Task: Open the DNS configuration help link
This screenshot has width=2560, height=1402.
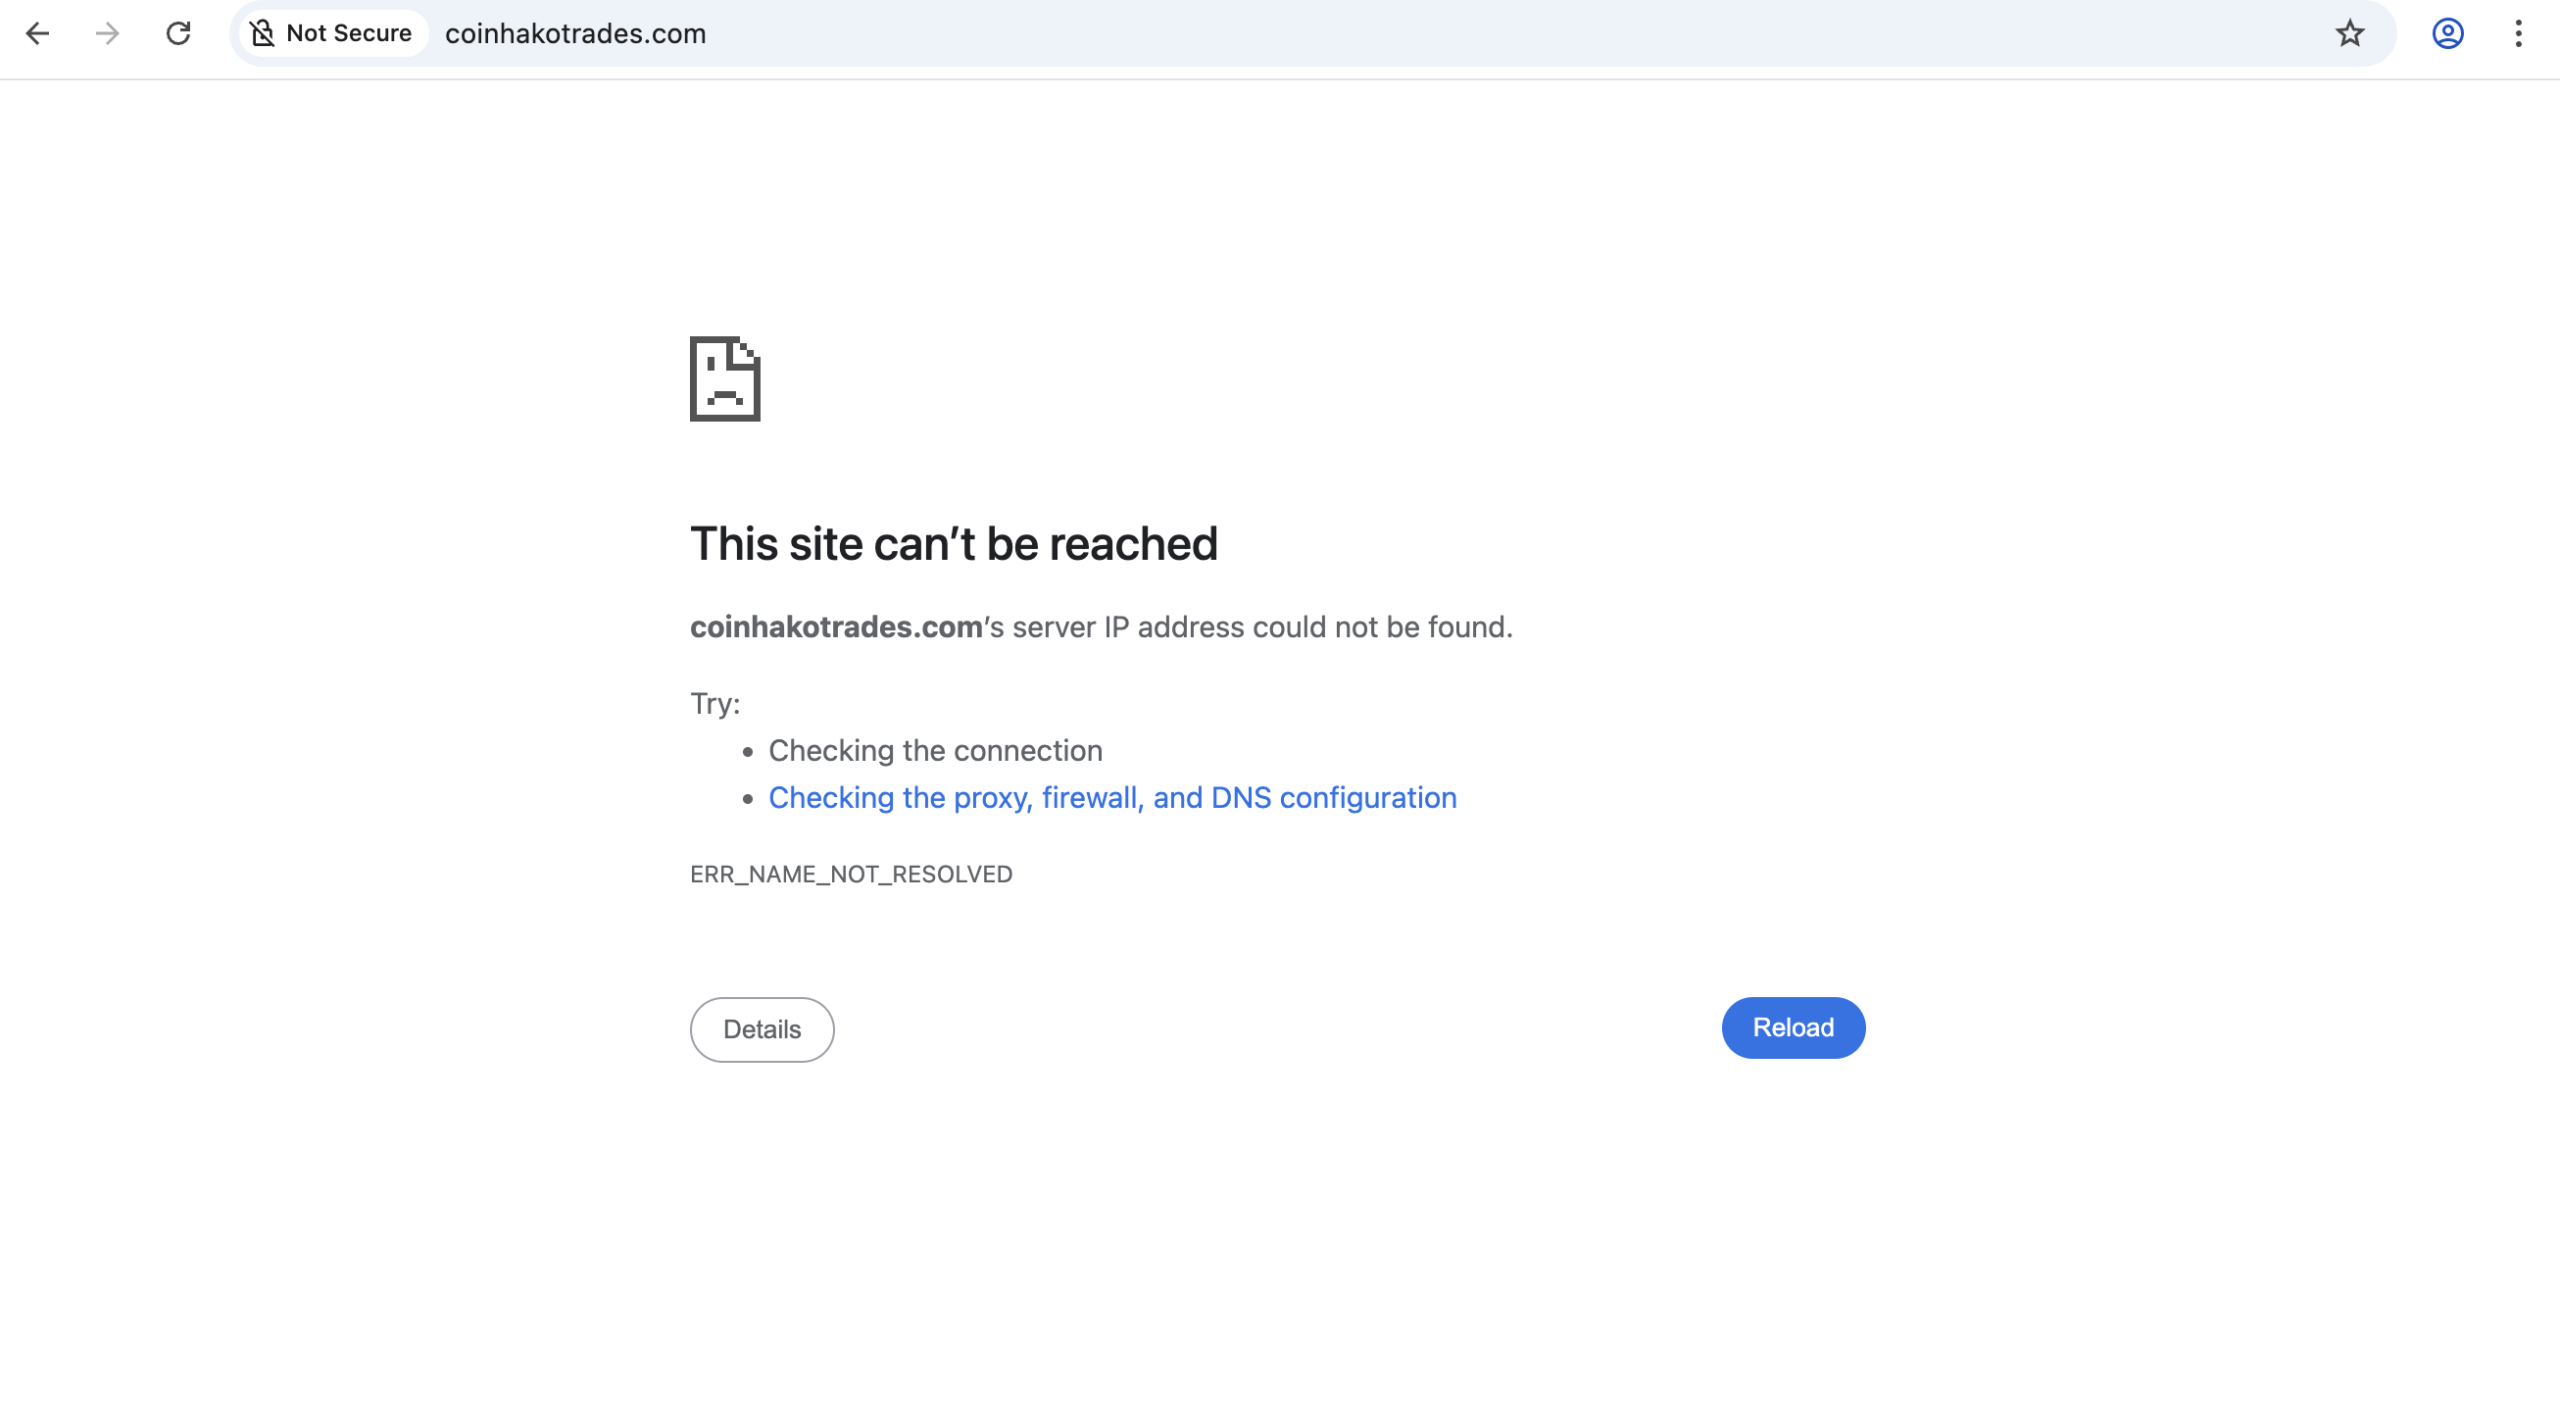Action: (1112, 797)
